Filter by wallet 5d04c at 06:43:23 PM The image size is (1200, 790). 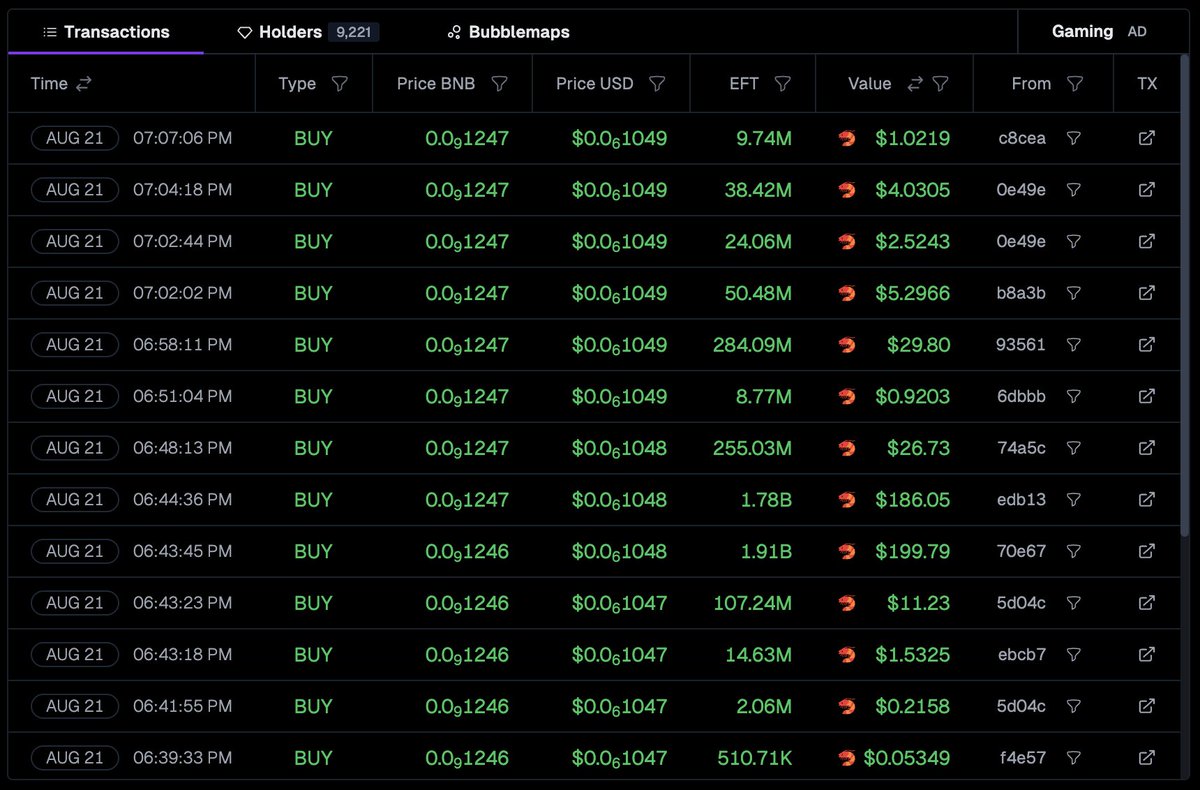pos(1073,603)
